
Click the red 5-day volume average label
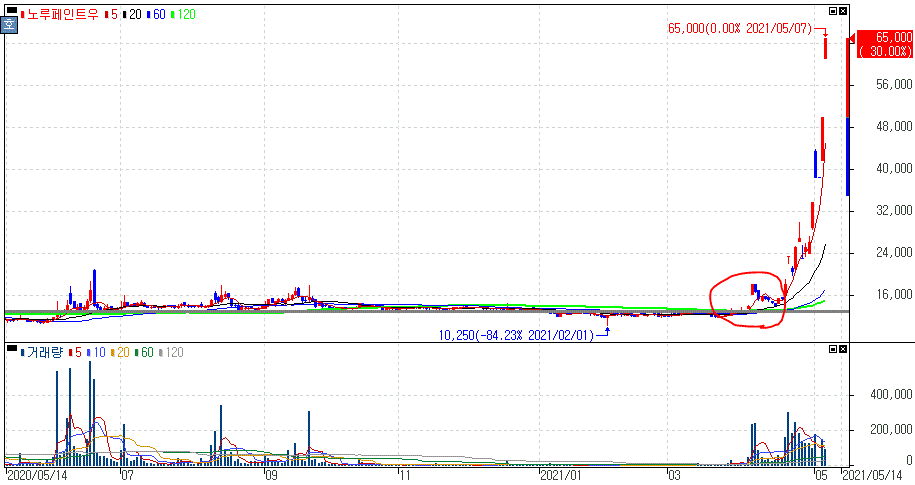click(x=75, y=353)
